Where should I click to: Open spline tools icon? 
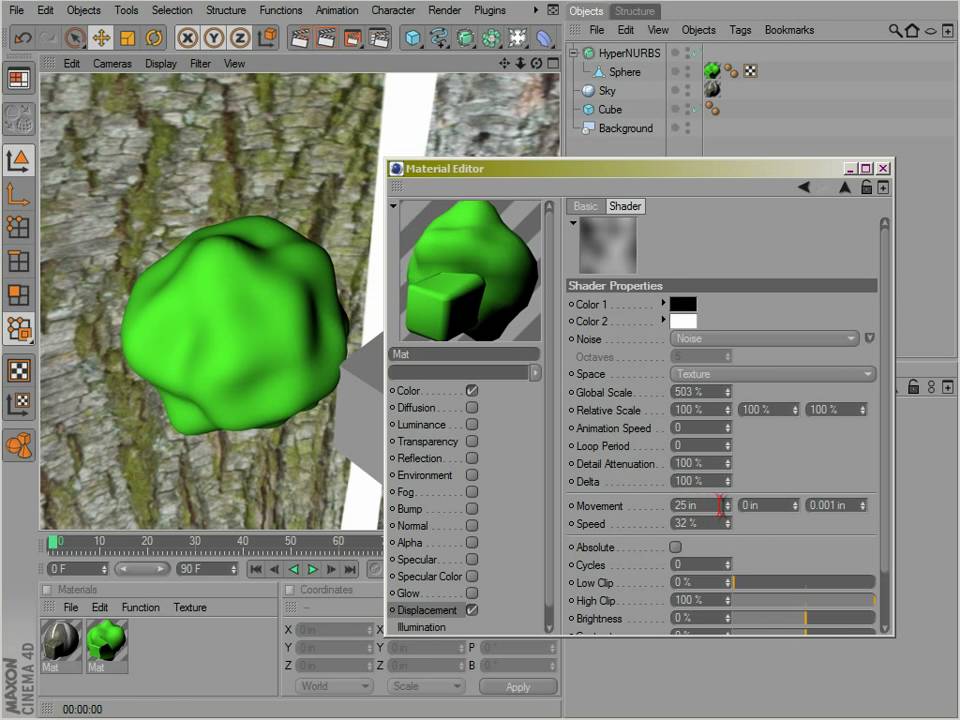(x=439, y=39)
